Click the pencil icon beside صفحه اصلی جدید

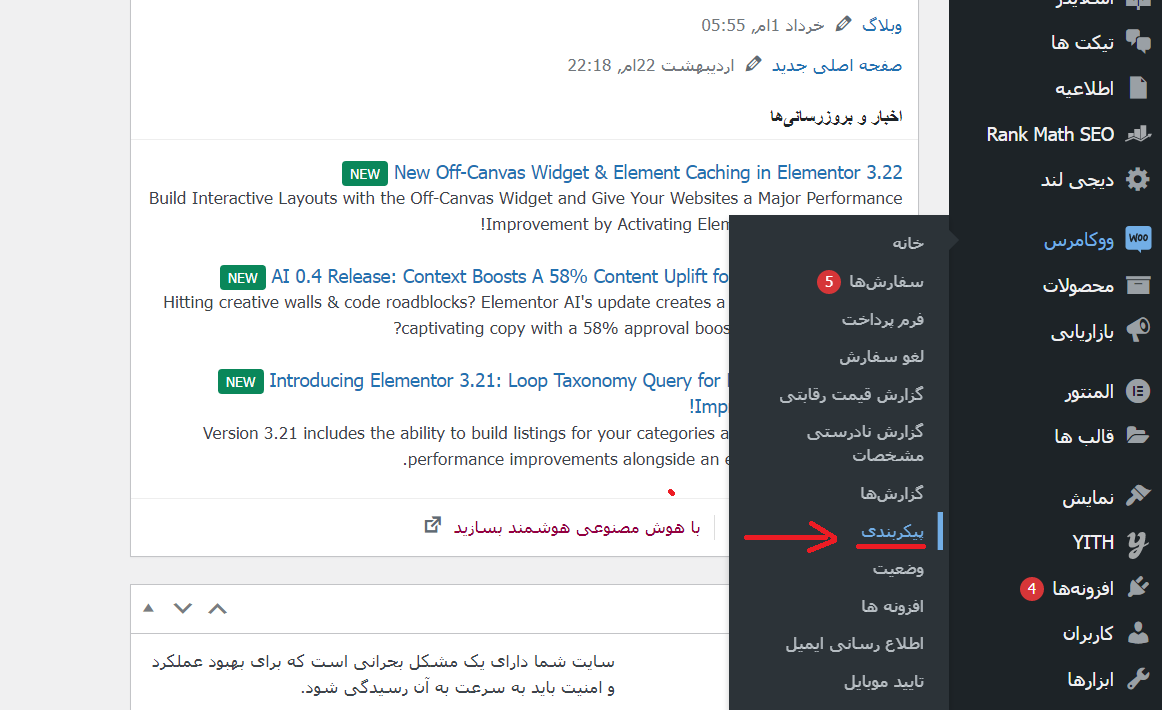[753, 64]
